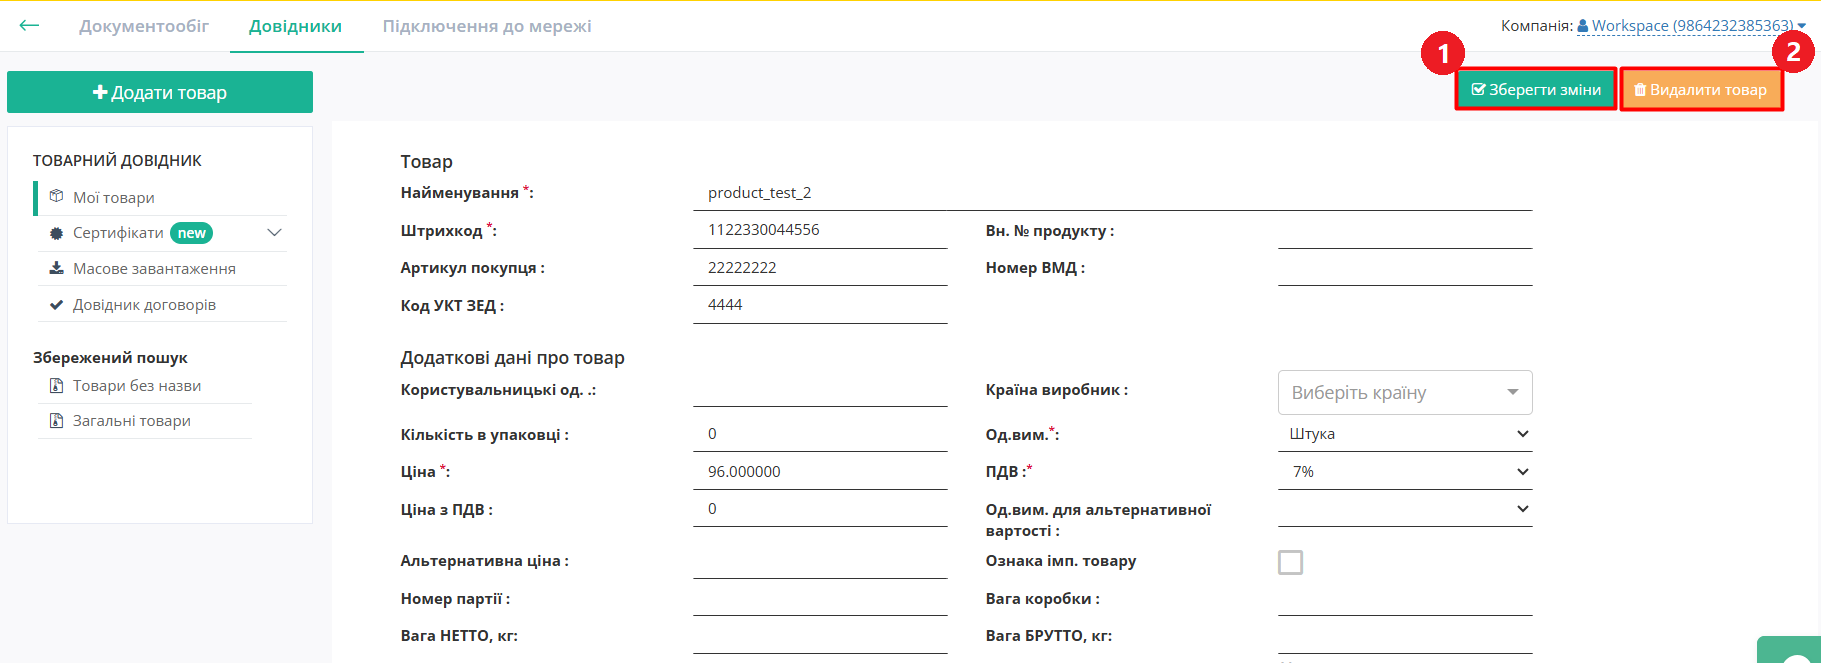Expand the Сертифікати submenu chevron
The height and width of the screenshot is (663, 1821).
point(274,233)
